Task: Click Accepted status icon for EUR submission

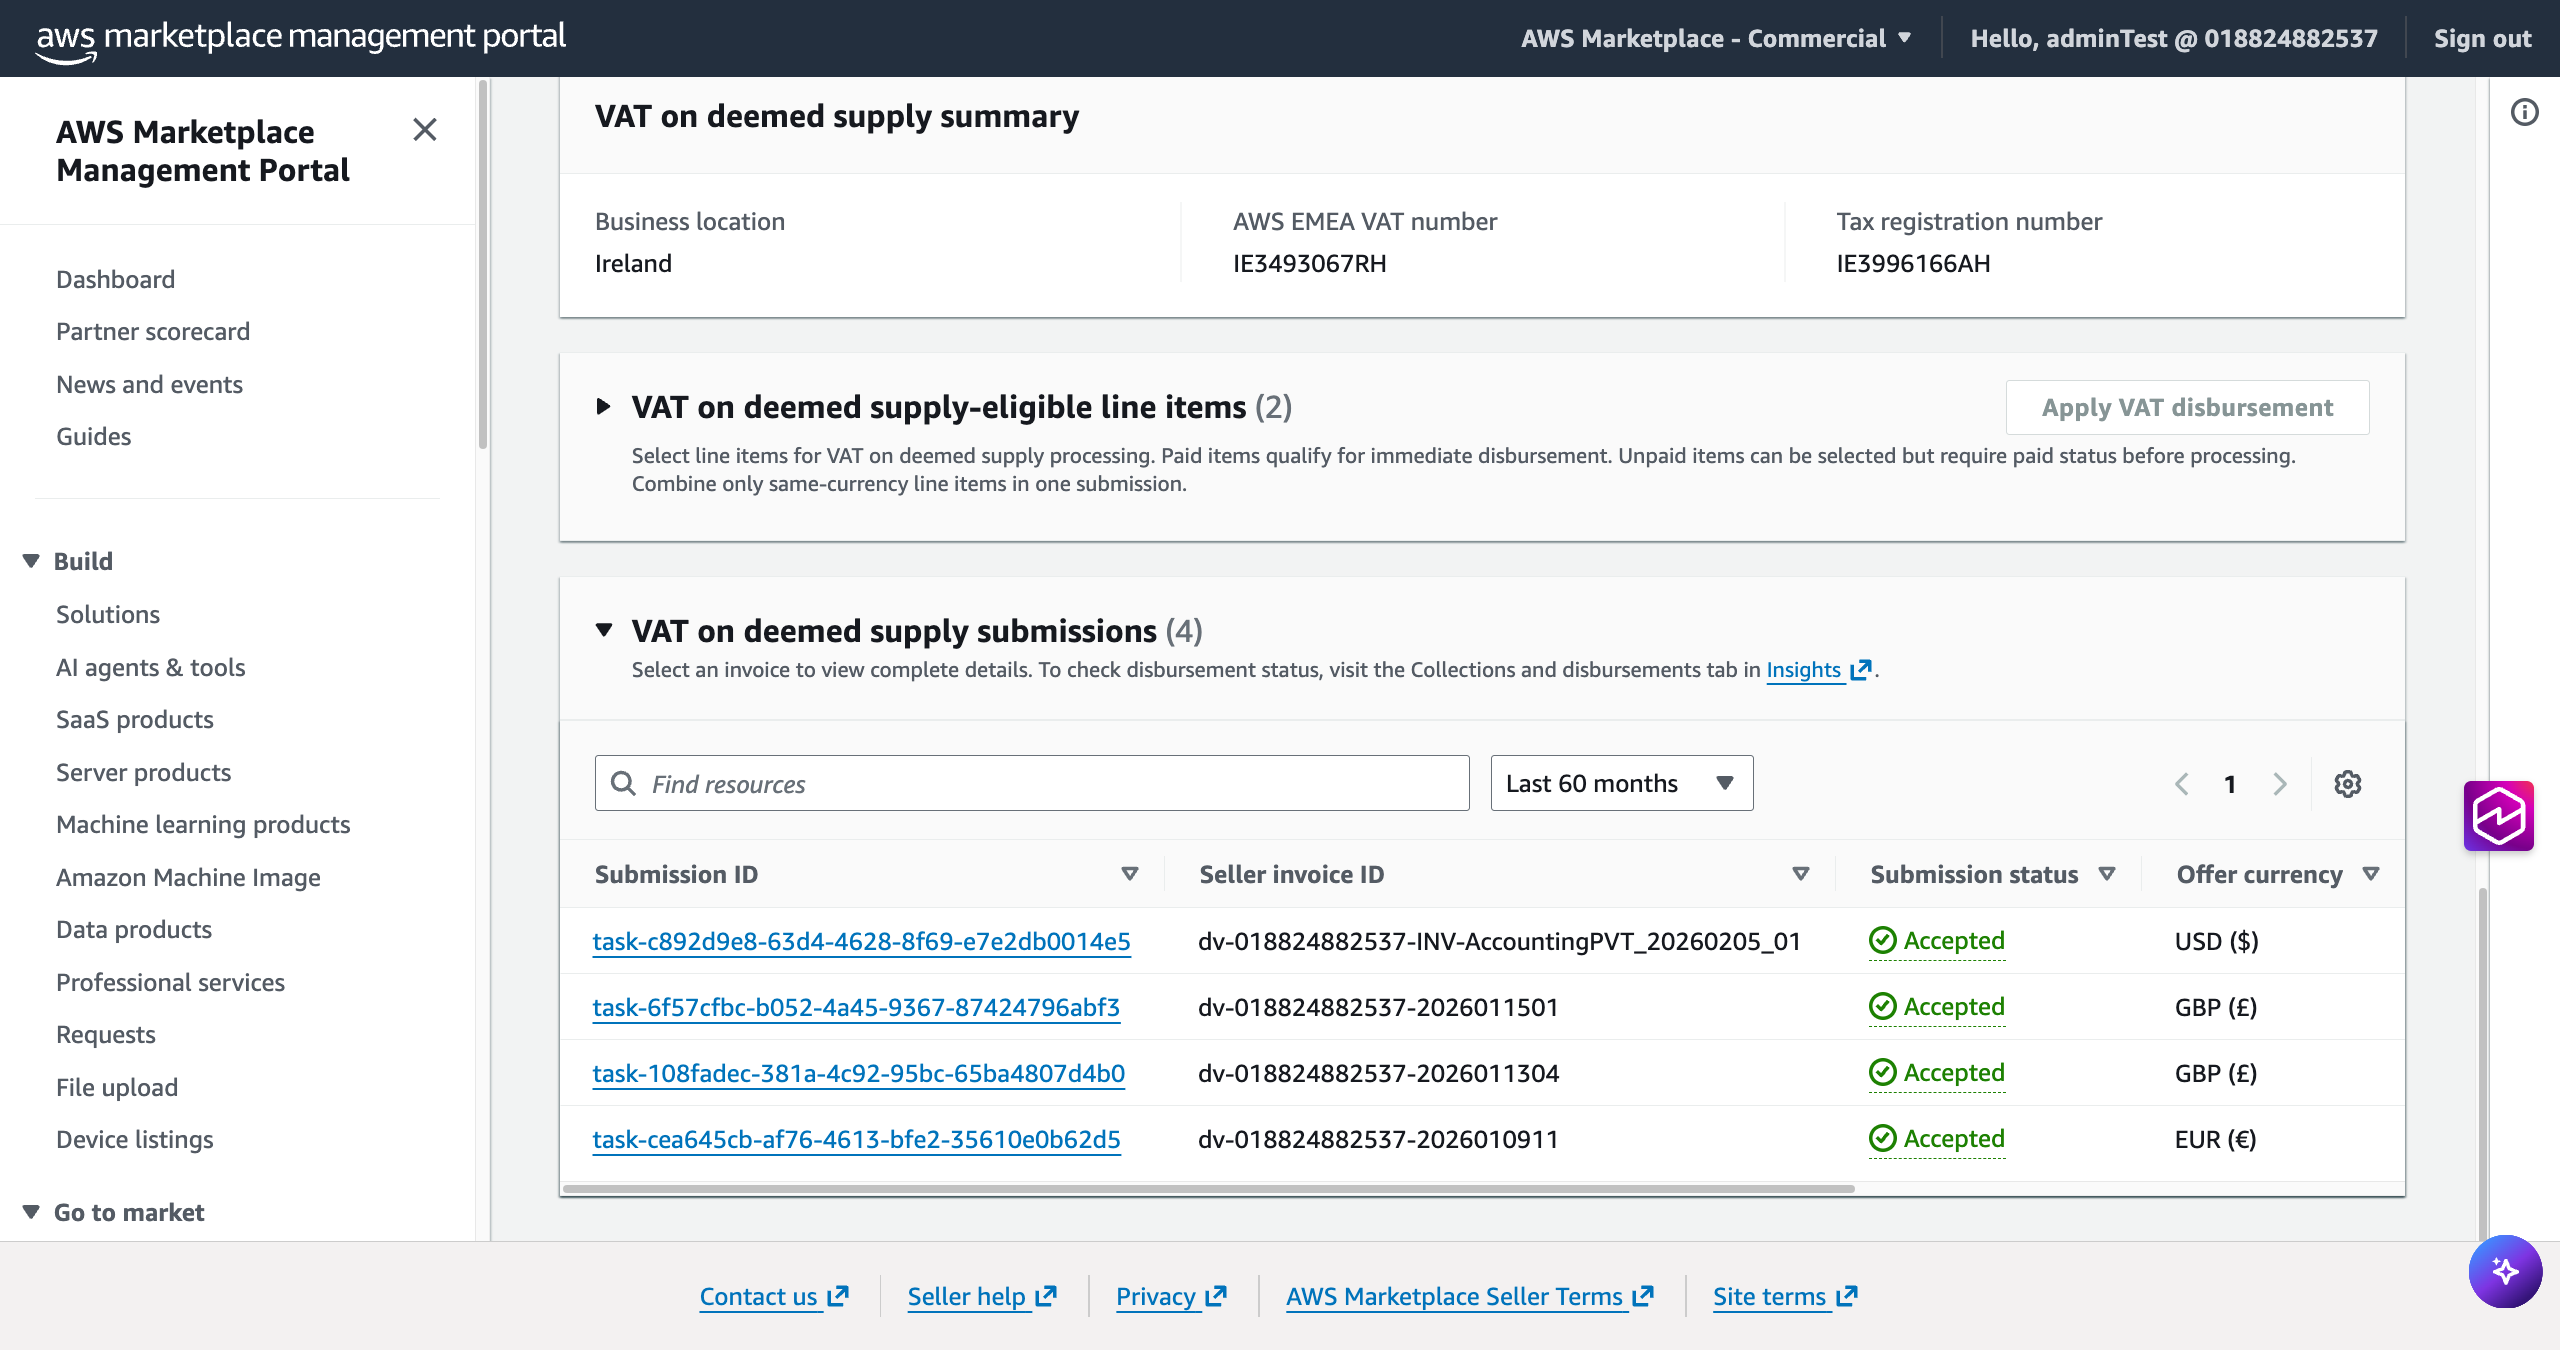Action: pyautogui.click(x=1883, y=1138)
